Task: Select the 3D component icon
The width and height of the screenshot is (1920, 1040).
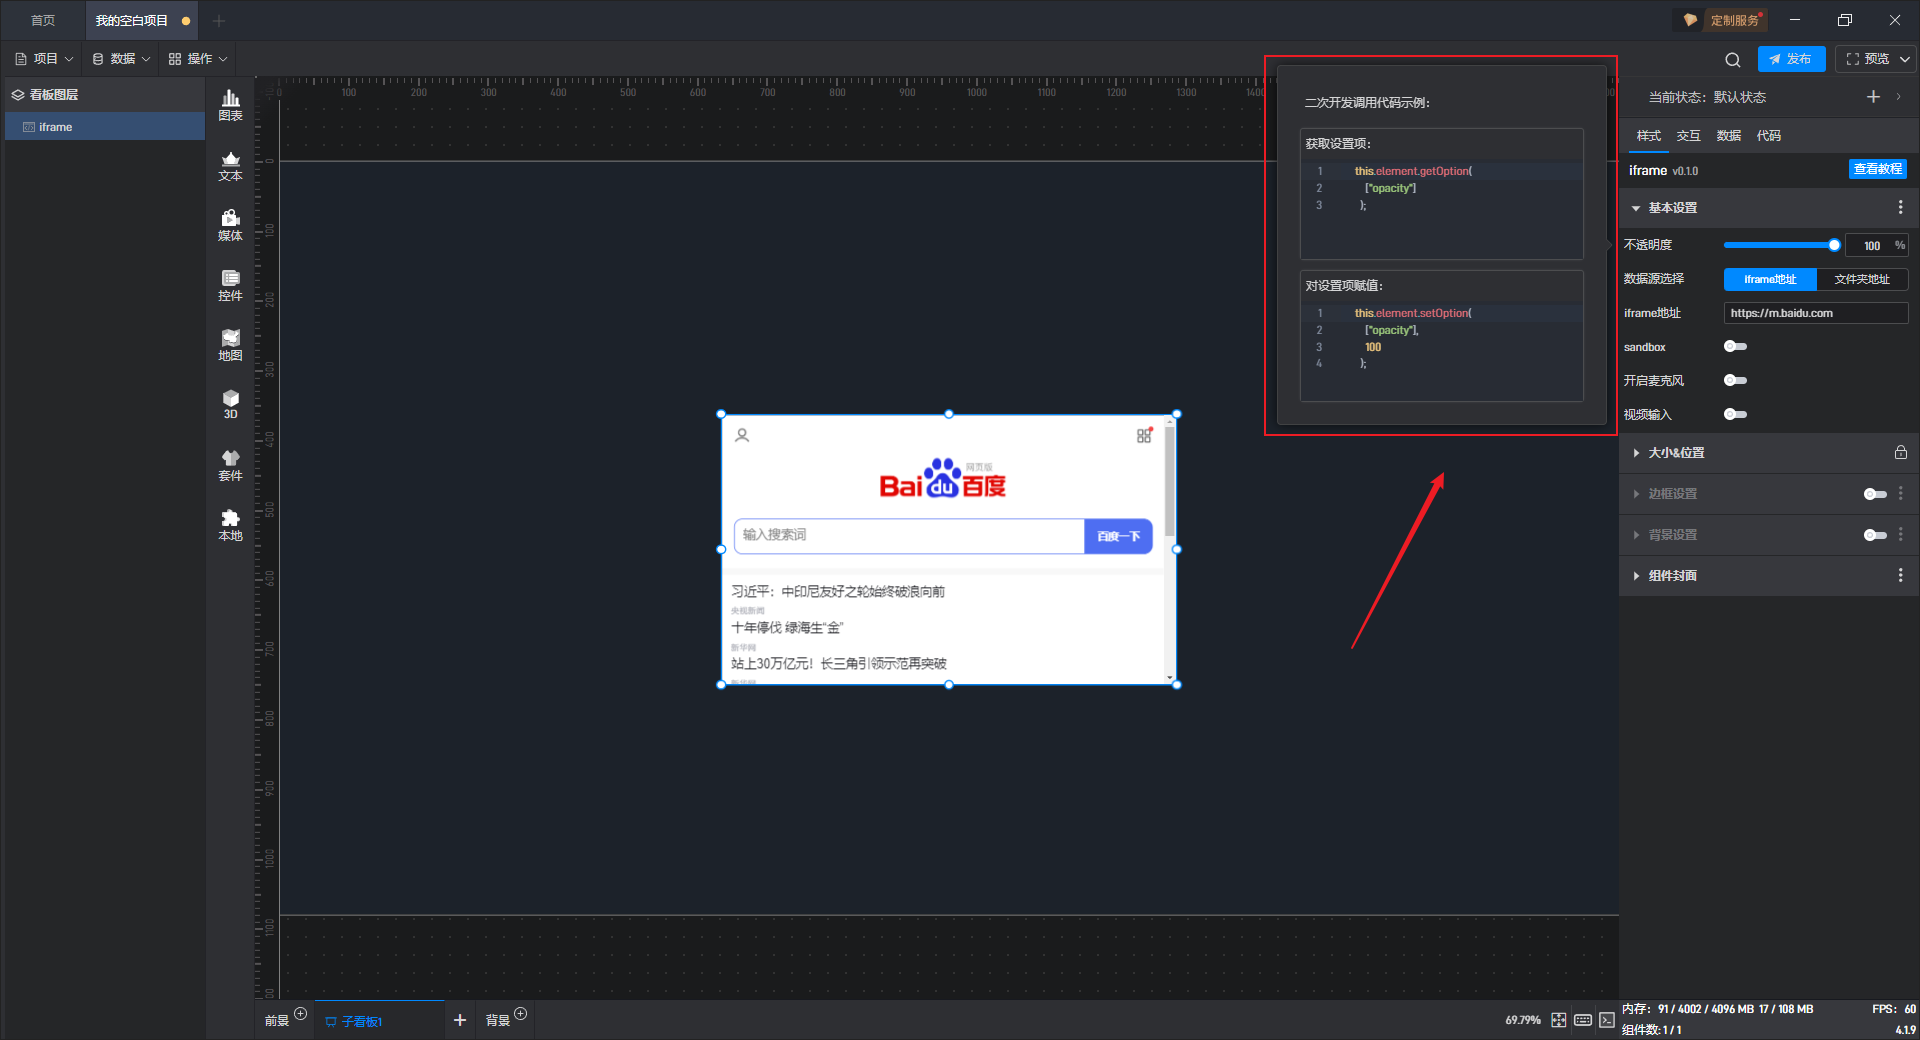Action: coord(230,404)
